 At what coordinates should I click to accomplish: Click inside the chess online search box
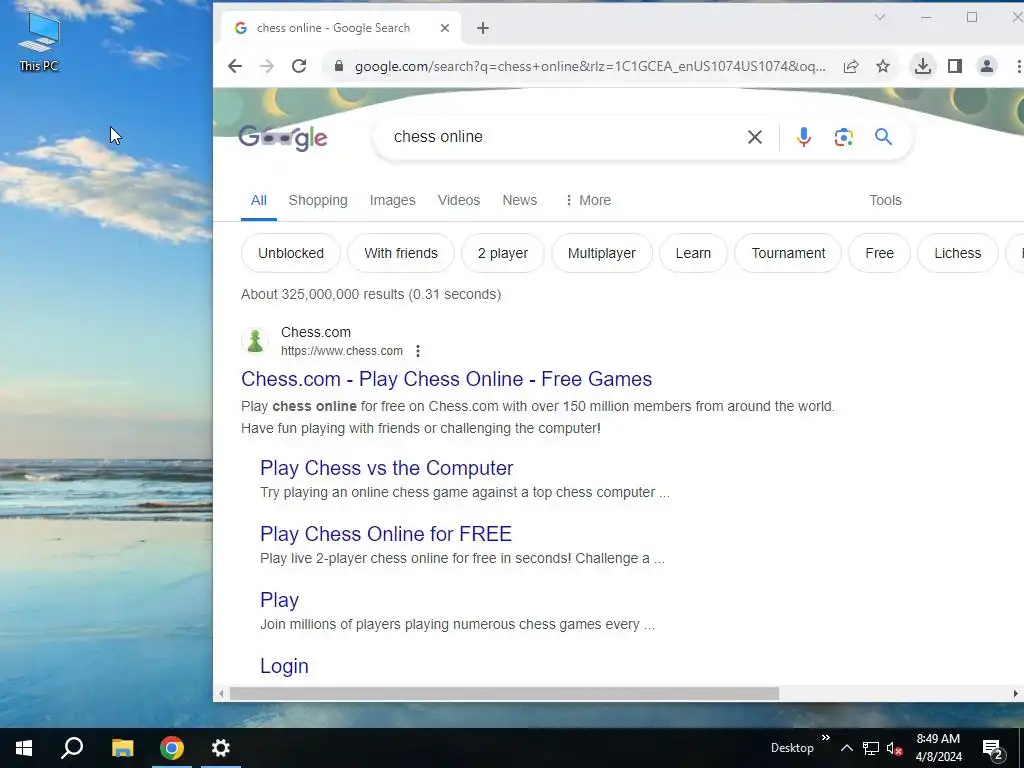pyautogui.click(x=562, y=137)
